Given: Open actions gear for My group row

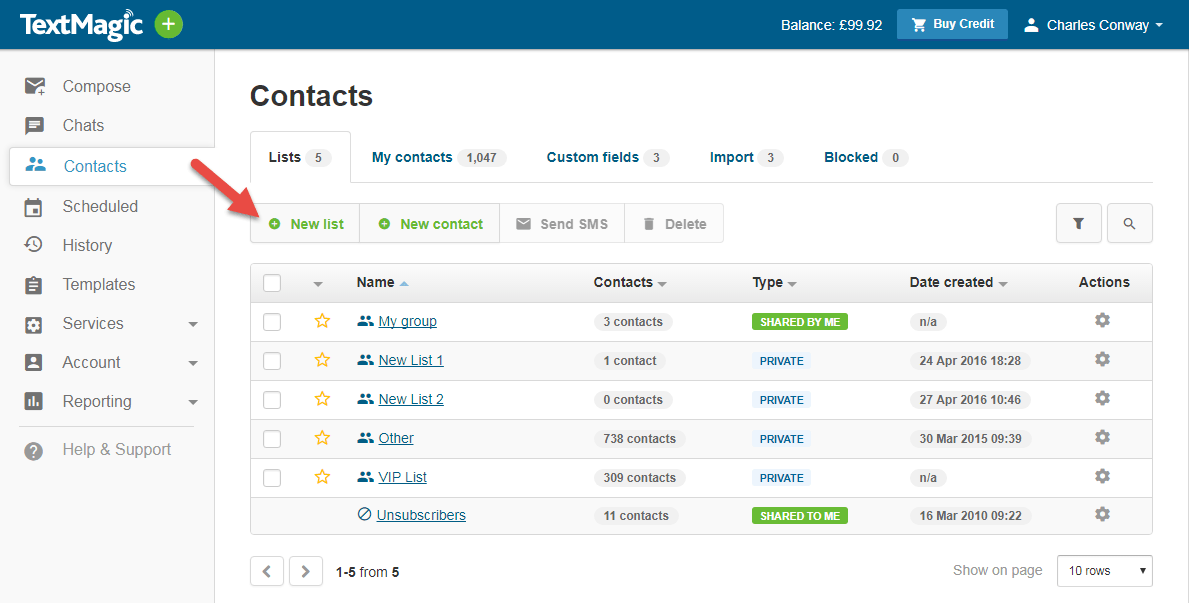Looking at the screenshot, I should (x=1102, y=320).
